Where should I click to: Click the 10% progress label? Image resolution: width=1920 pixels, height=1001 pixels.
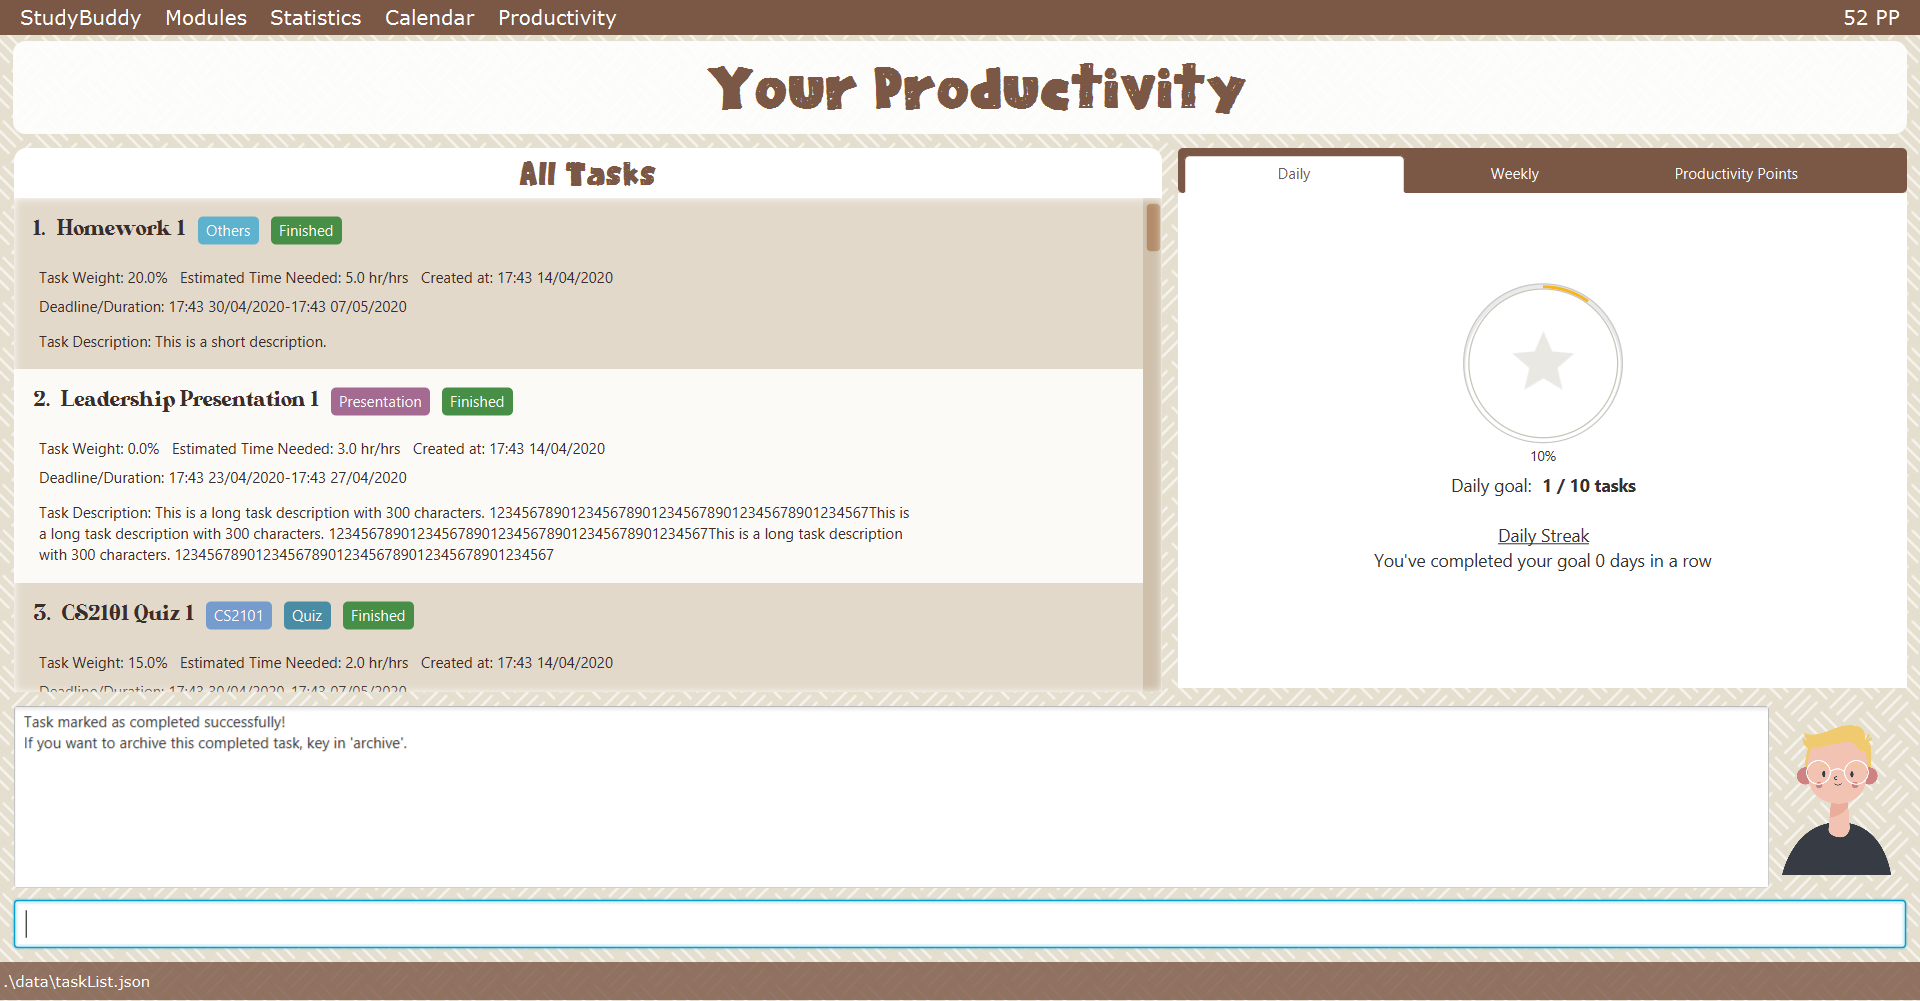(1543, 456)
